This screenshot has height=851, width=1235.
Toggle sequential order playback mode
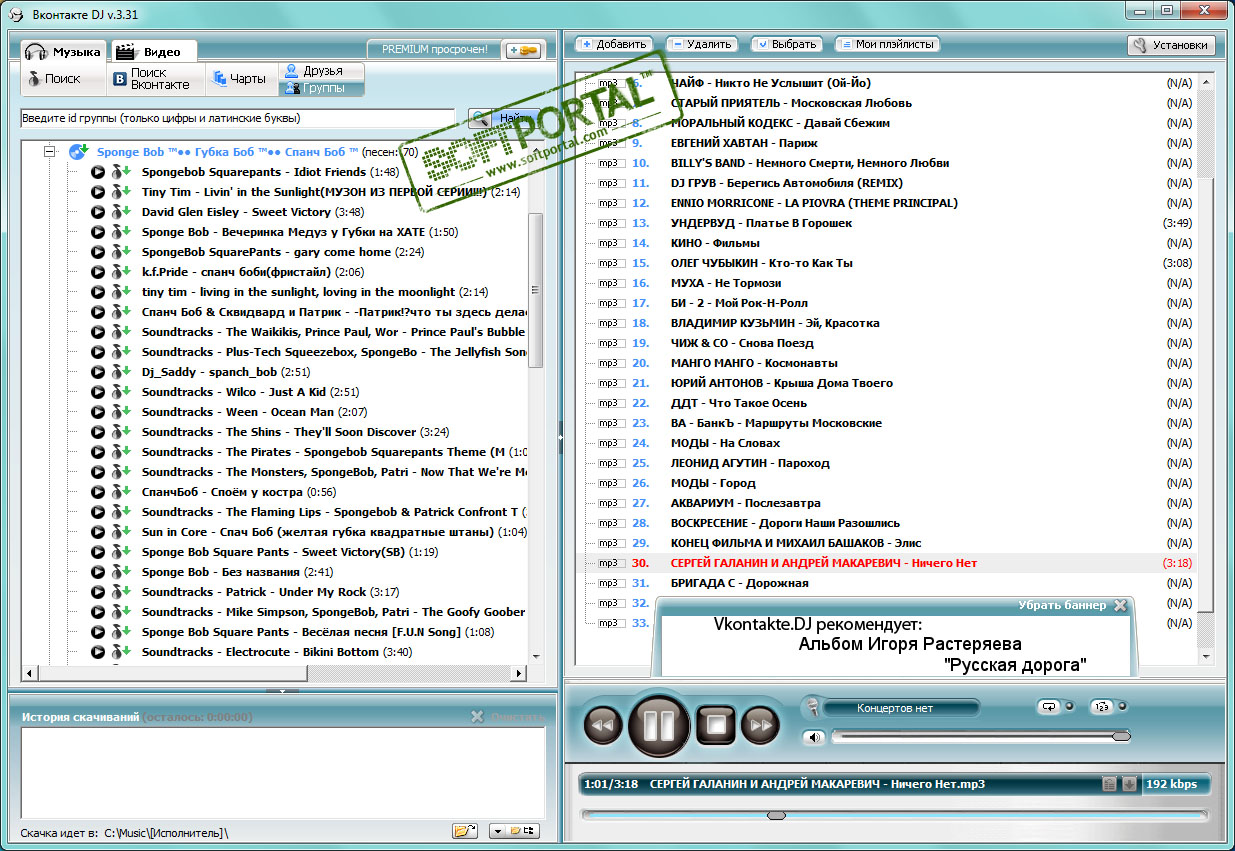[1101, 707]
